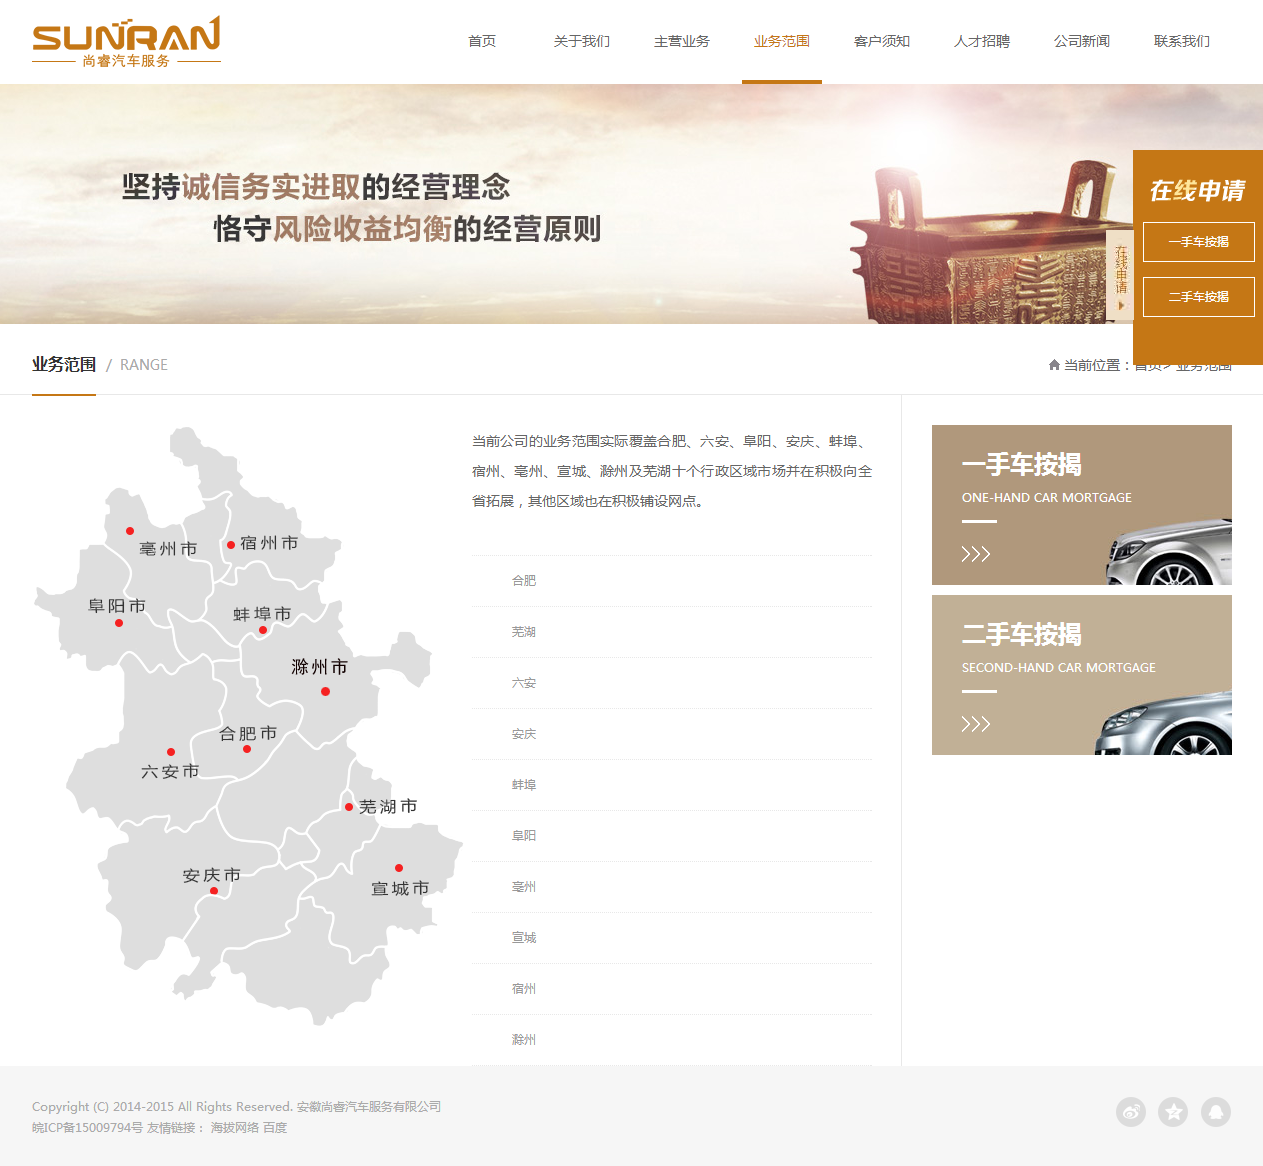This screenshot has height=1166, width=1263.
Task: Click the SUNRAN company logo
Action: (x=126, y=42)
